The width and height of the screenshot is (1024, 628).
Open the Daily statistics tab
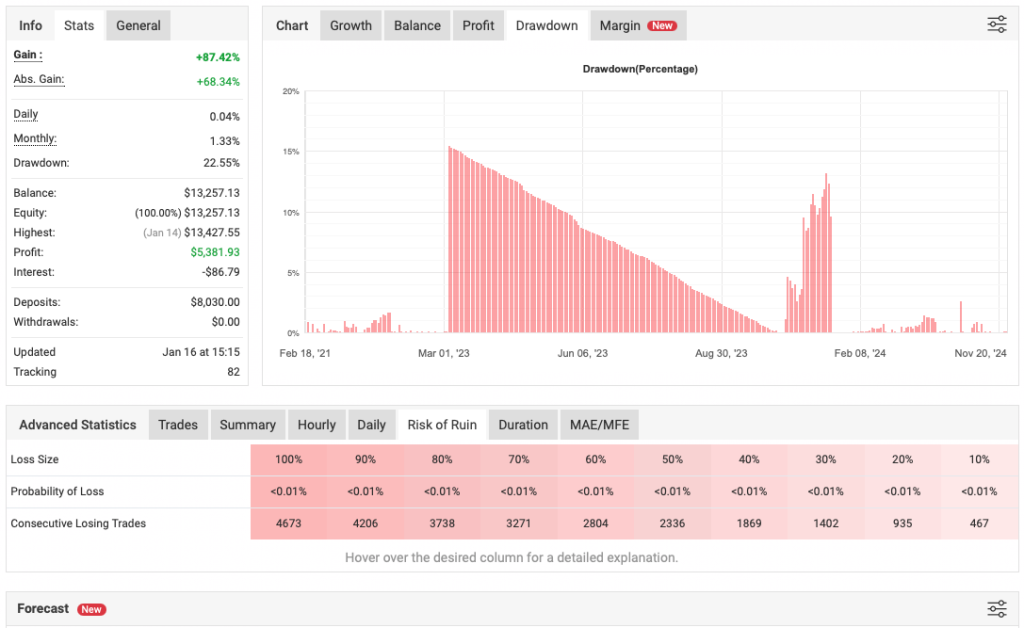[x=371, y=424]
